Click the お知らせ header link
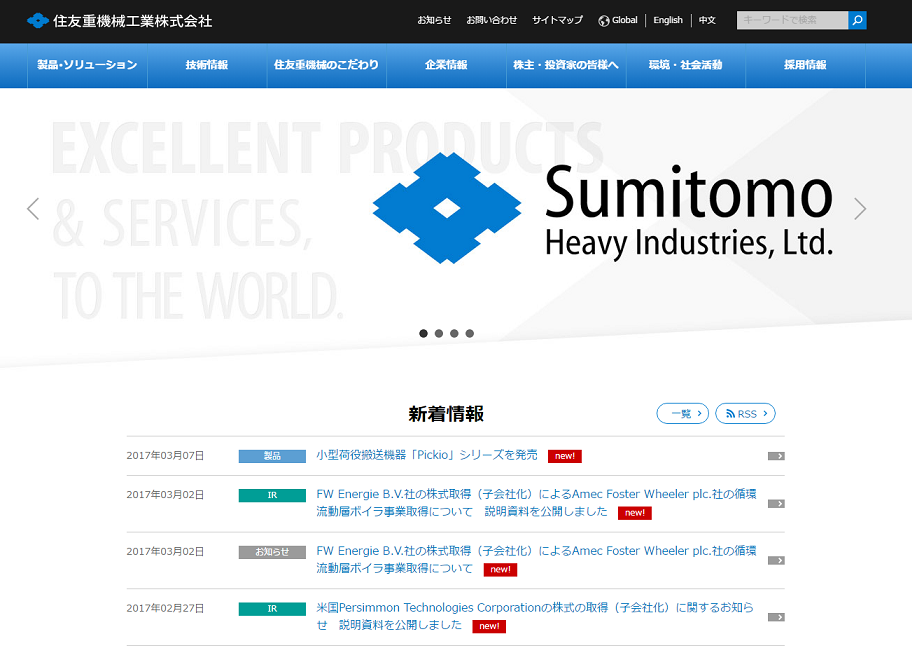Viewport: 912px width, 670px height. click(x=434, y=20)
